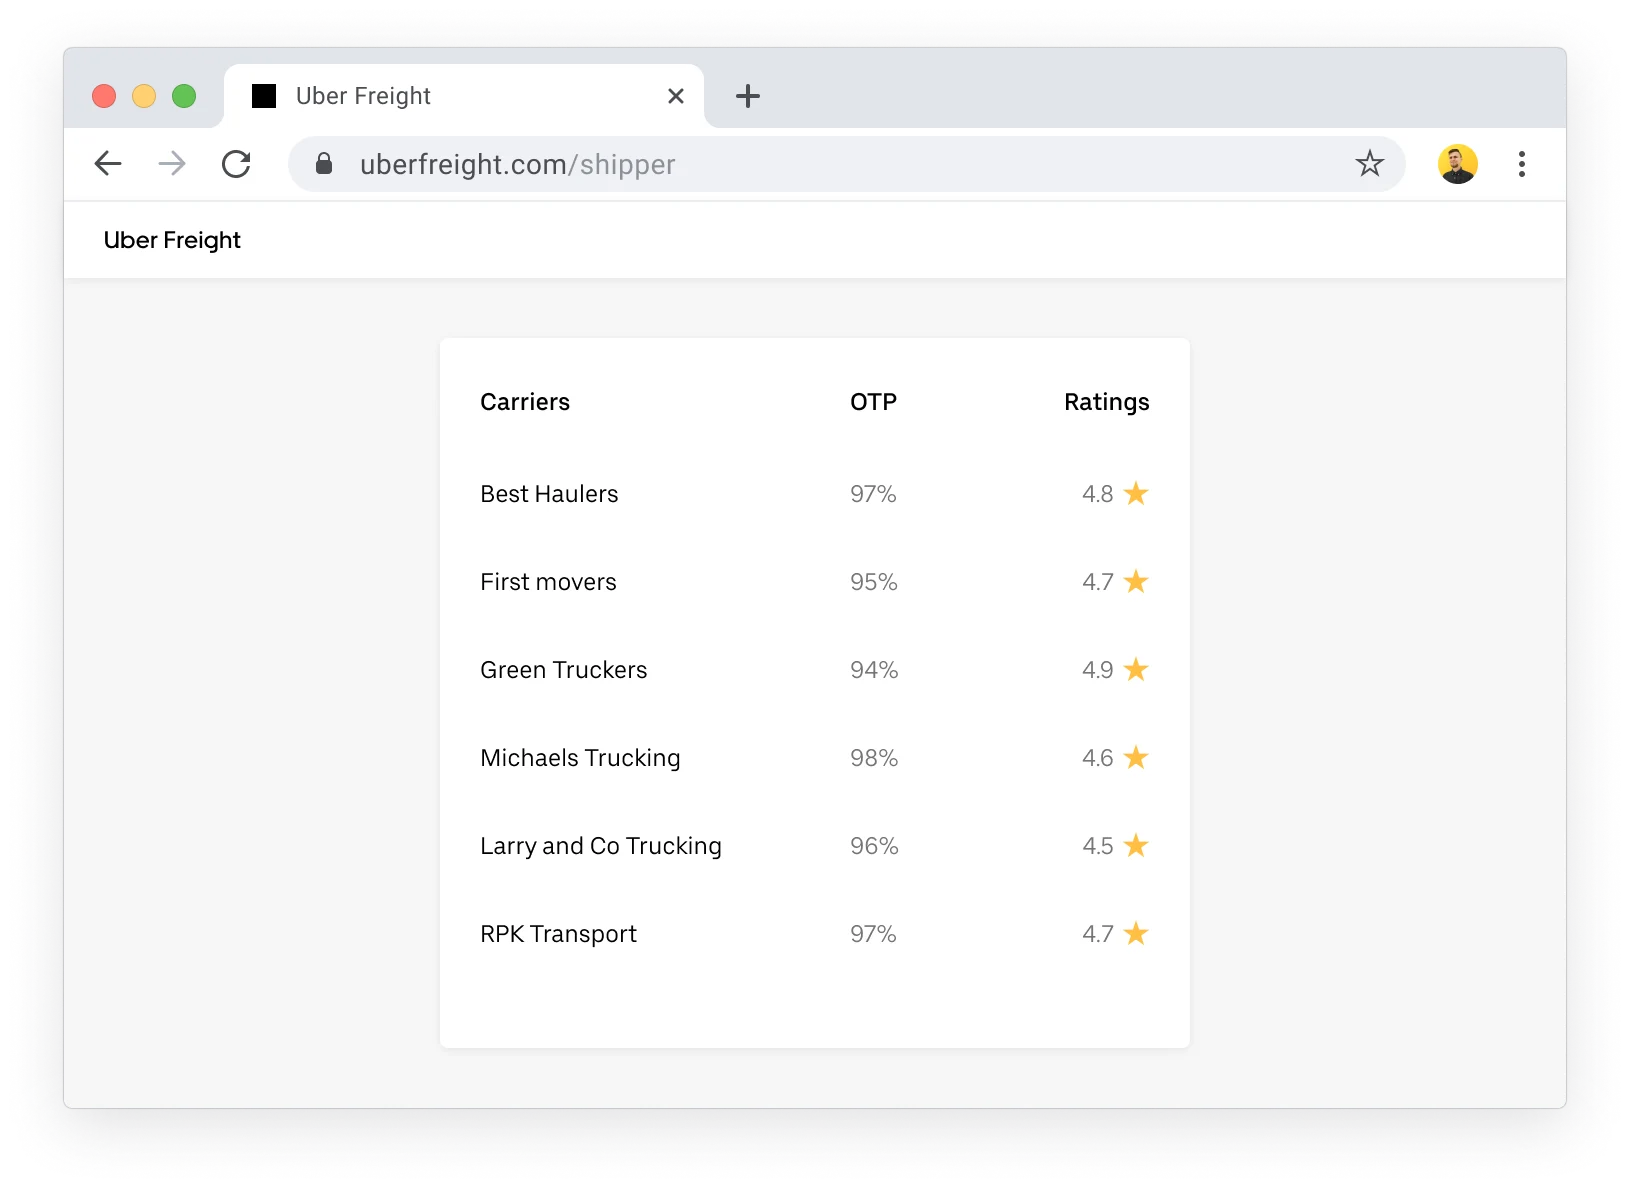Click the Carriers column header

pyautogui.click(x=524, y=401)
